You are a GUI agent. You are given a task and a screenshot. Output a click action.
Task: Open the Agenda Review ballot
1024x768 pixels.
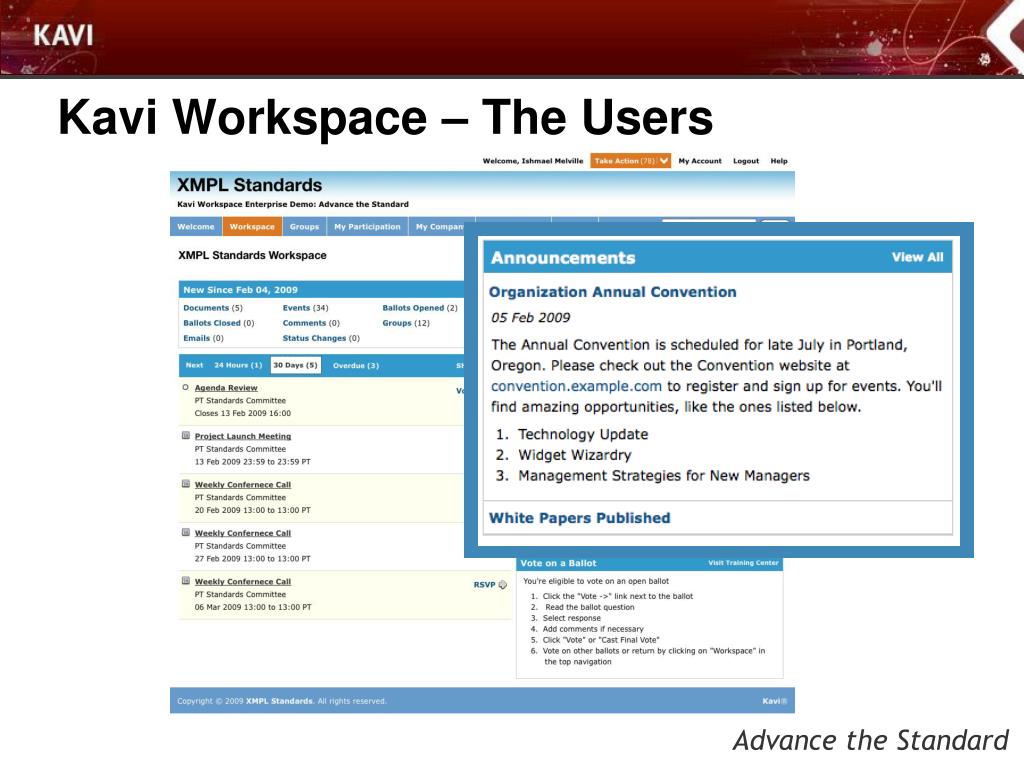226,388
